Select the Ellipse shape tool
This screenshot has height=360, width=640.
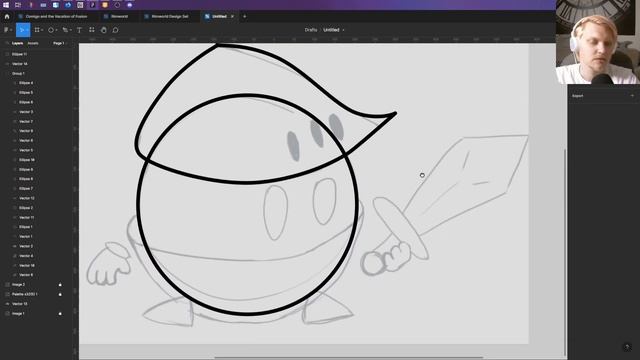51,30
